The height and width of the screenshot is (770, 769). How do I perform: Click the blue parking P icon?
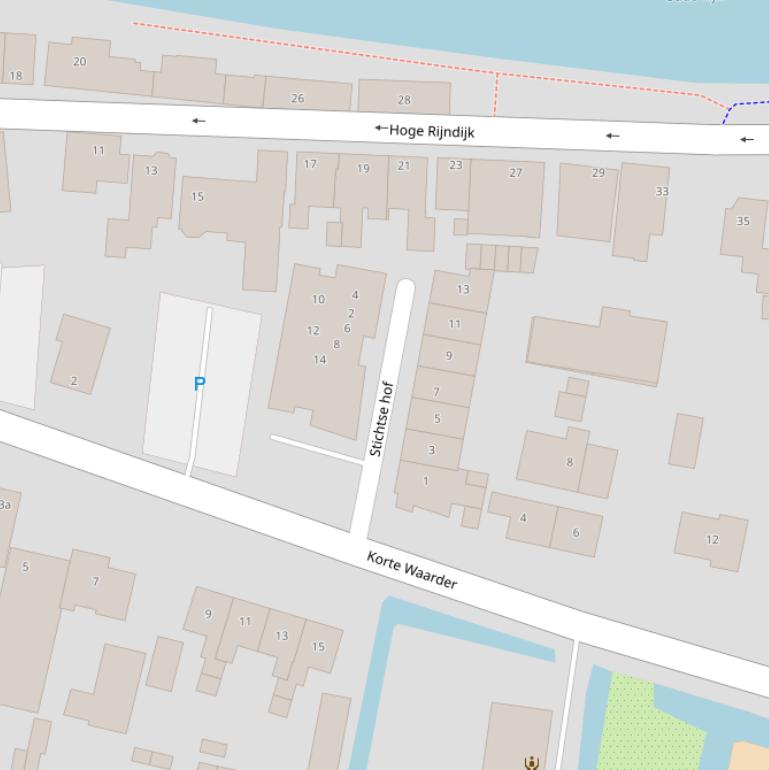pos(199,383)
